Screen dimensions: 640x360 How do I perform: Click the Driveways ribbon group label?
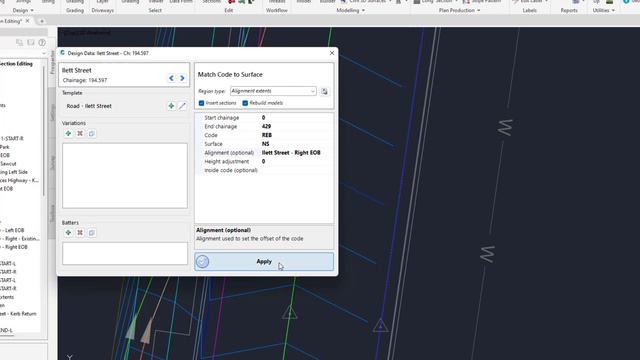point(102,10)
